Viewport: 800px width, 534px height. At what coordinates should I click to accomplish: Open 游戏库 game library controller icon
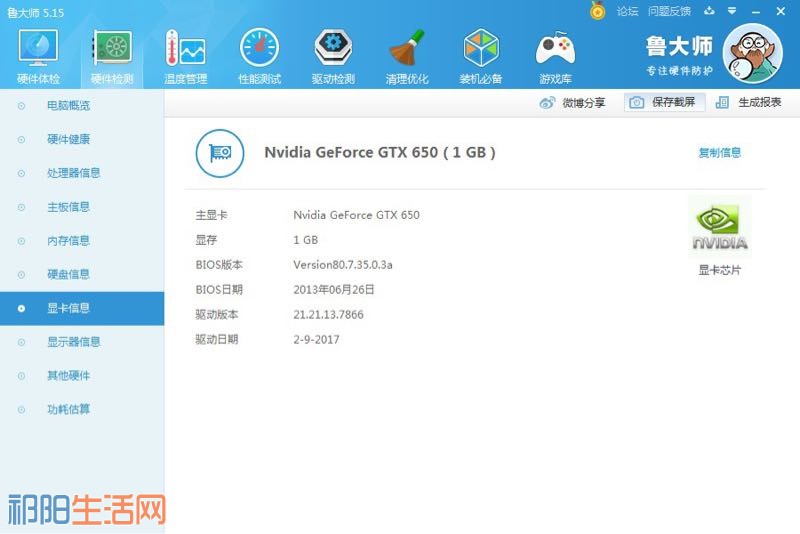555,56
